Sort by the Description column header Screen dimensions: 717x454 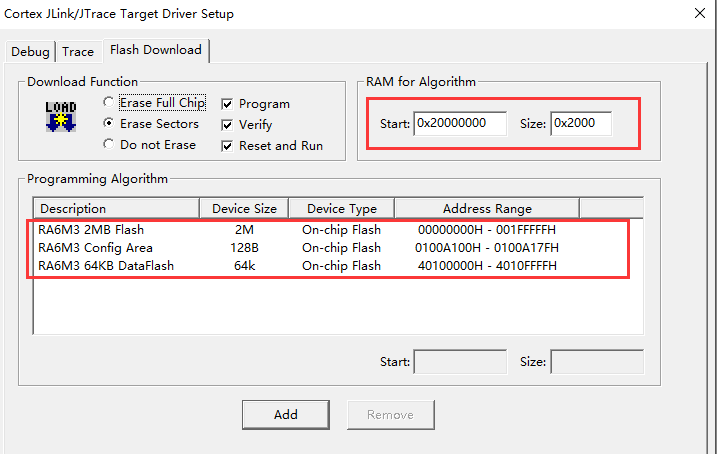(x=116, y=208)
